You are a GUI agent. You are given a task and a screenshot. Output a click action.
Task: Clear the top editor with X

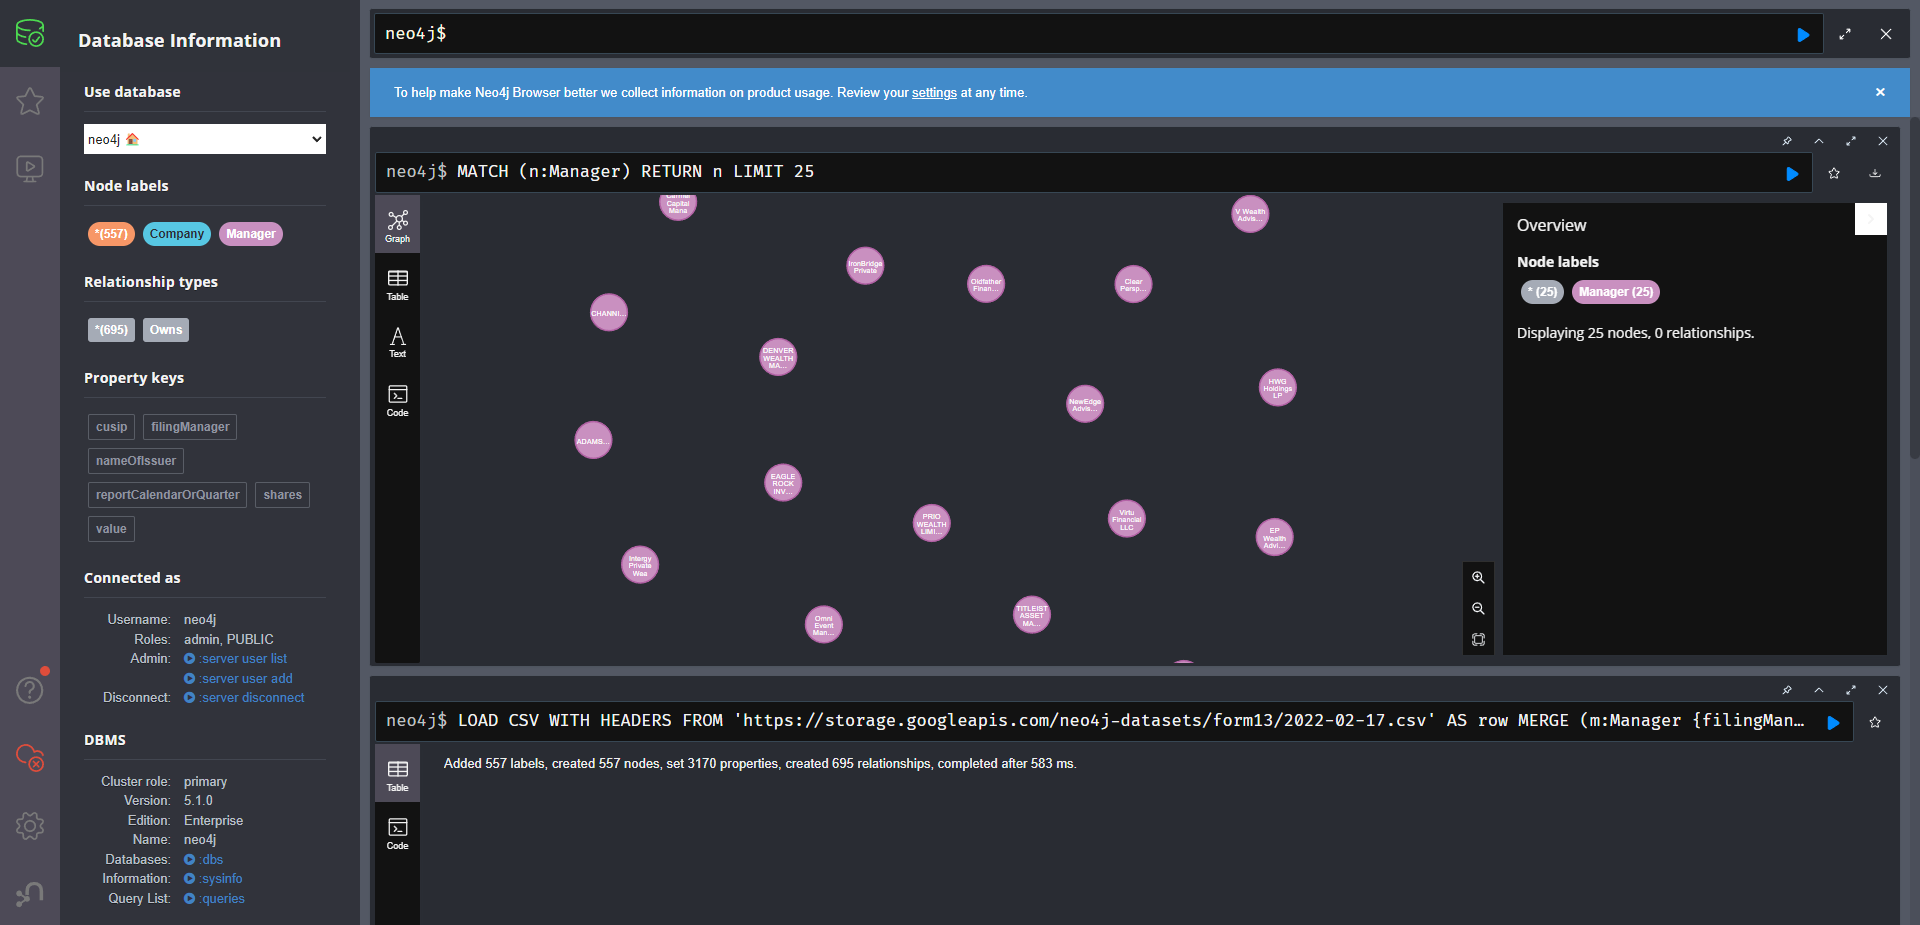pyautogui.click(x=1886, y=34)
